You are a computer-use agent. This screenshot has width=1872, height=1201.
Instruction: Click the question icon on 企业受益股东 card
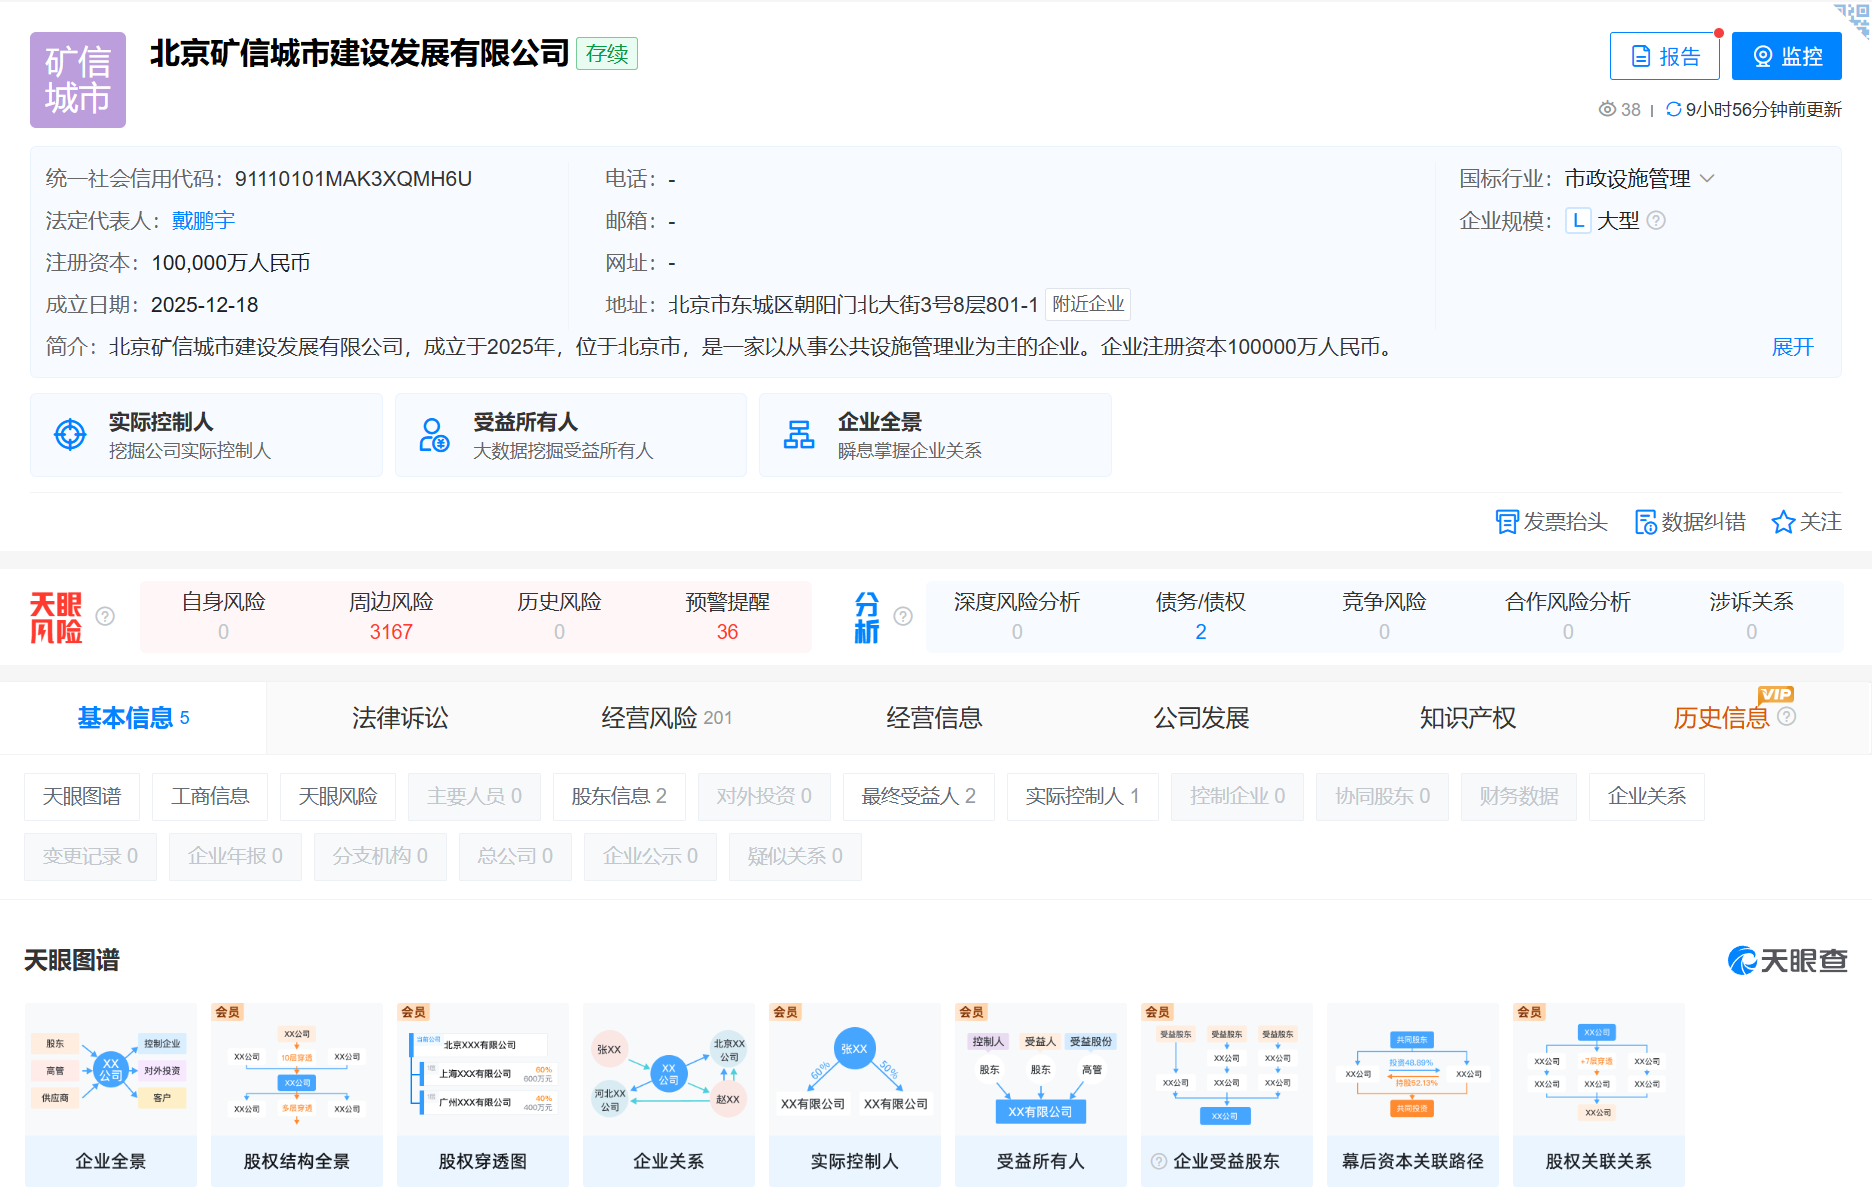coord(1159,1161)
